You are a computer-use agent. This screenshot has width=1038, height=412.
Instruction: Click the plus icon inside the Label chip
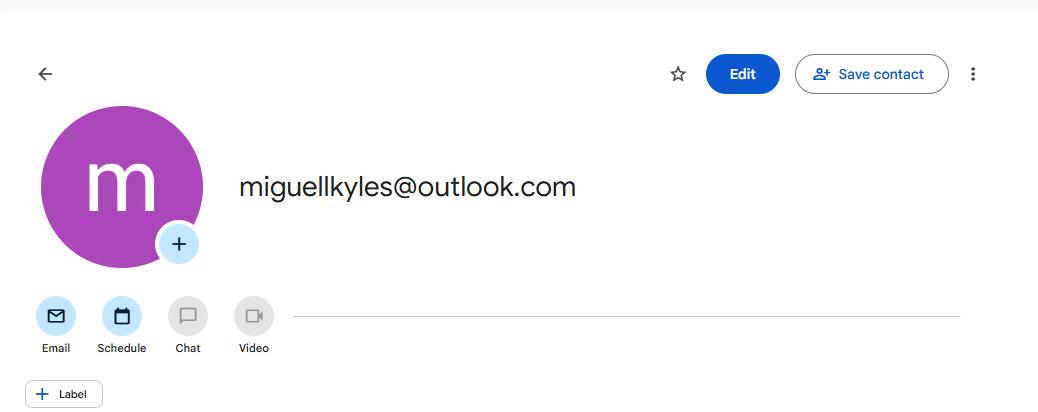pyautogui.click(x=42, y=394)
